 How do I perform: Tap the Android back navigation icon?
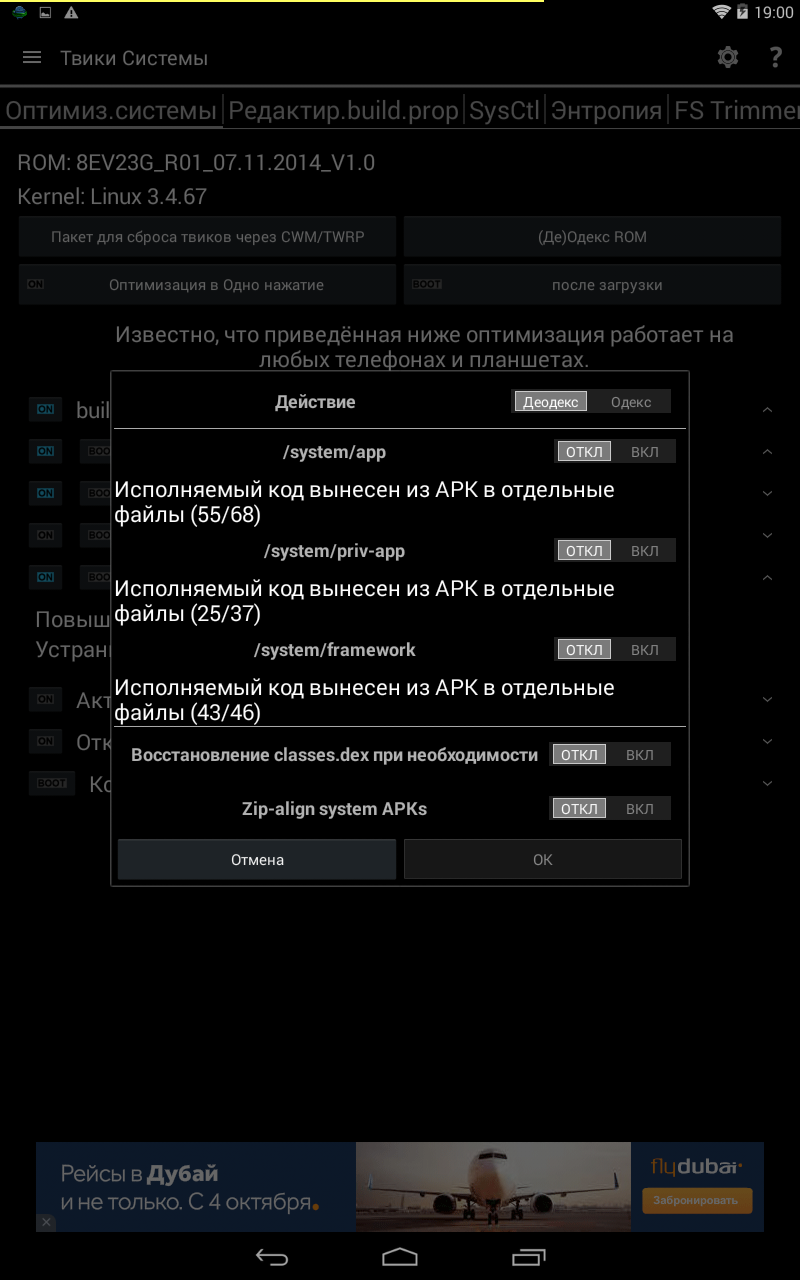271,1257
